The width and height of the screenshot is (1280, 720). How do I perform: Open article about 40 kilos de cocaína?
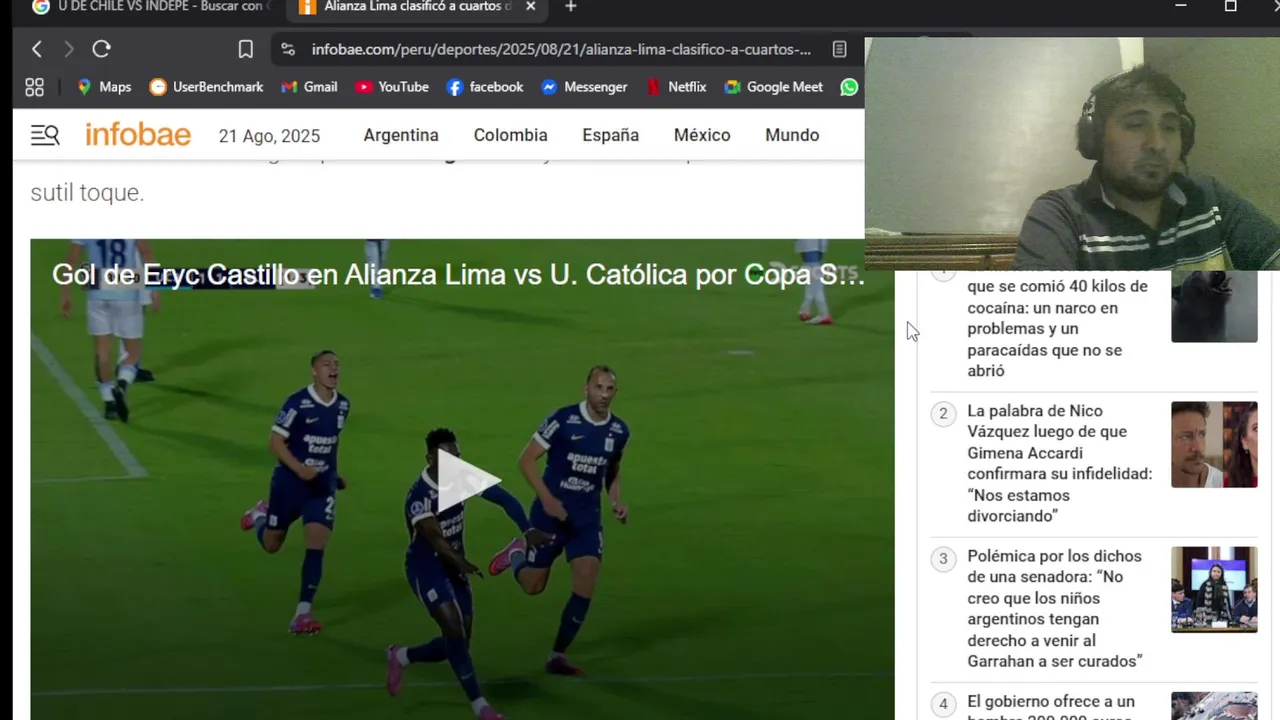pyautogui.click(x=1057, y=328)
